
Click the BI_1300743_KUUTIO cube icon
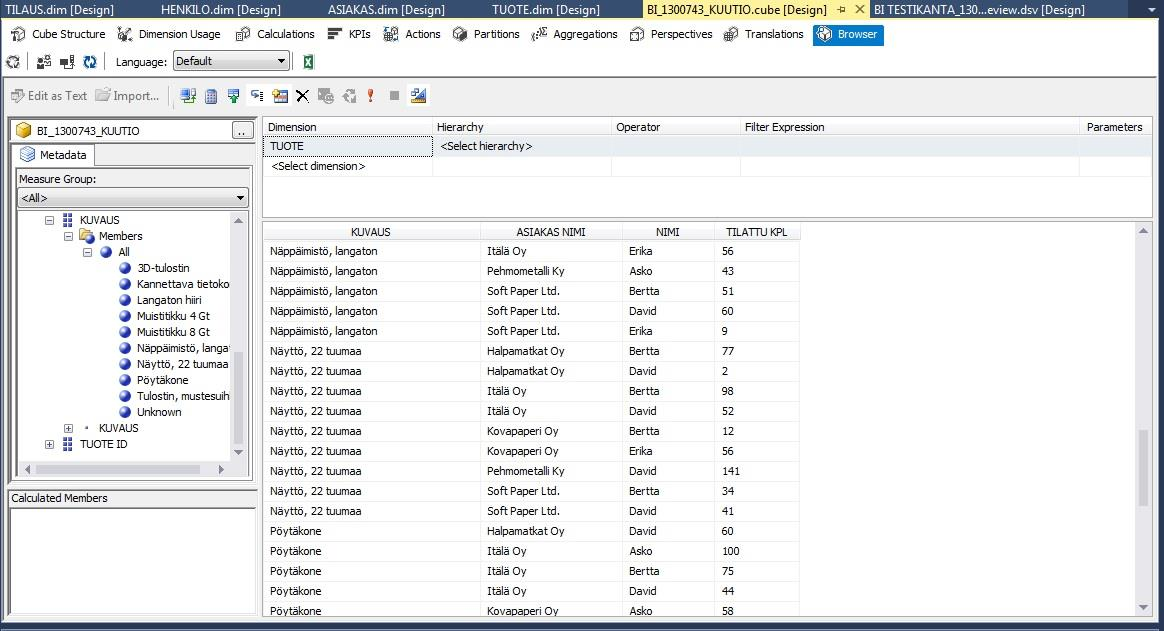point(24,131)
